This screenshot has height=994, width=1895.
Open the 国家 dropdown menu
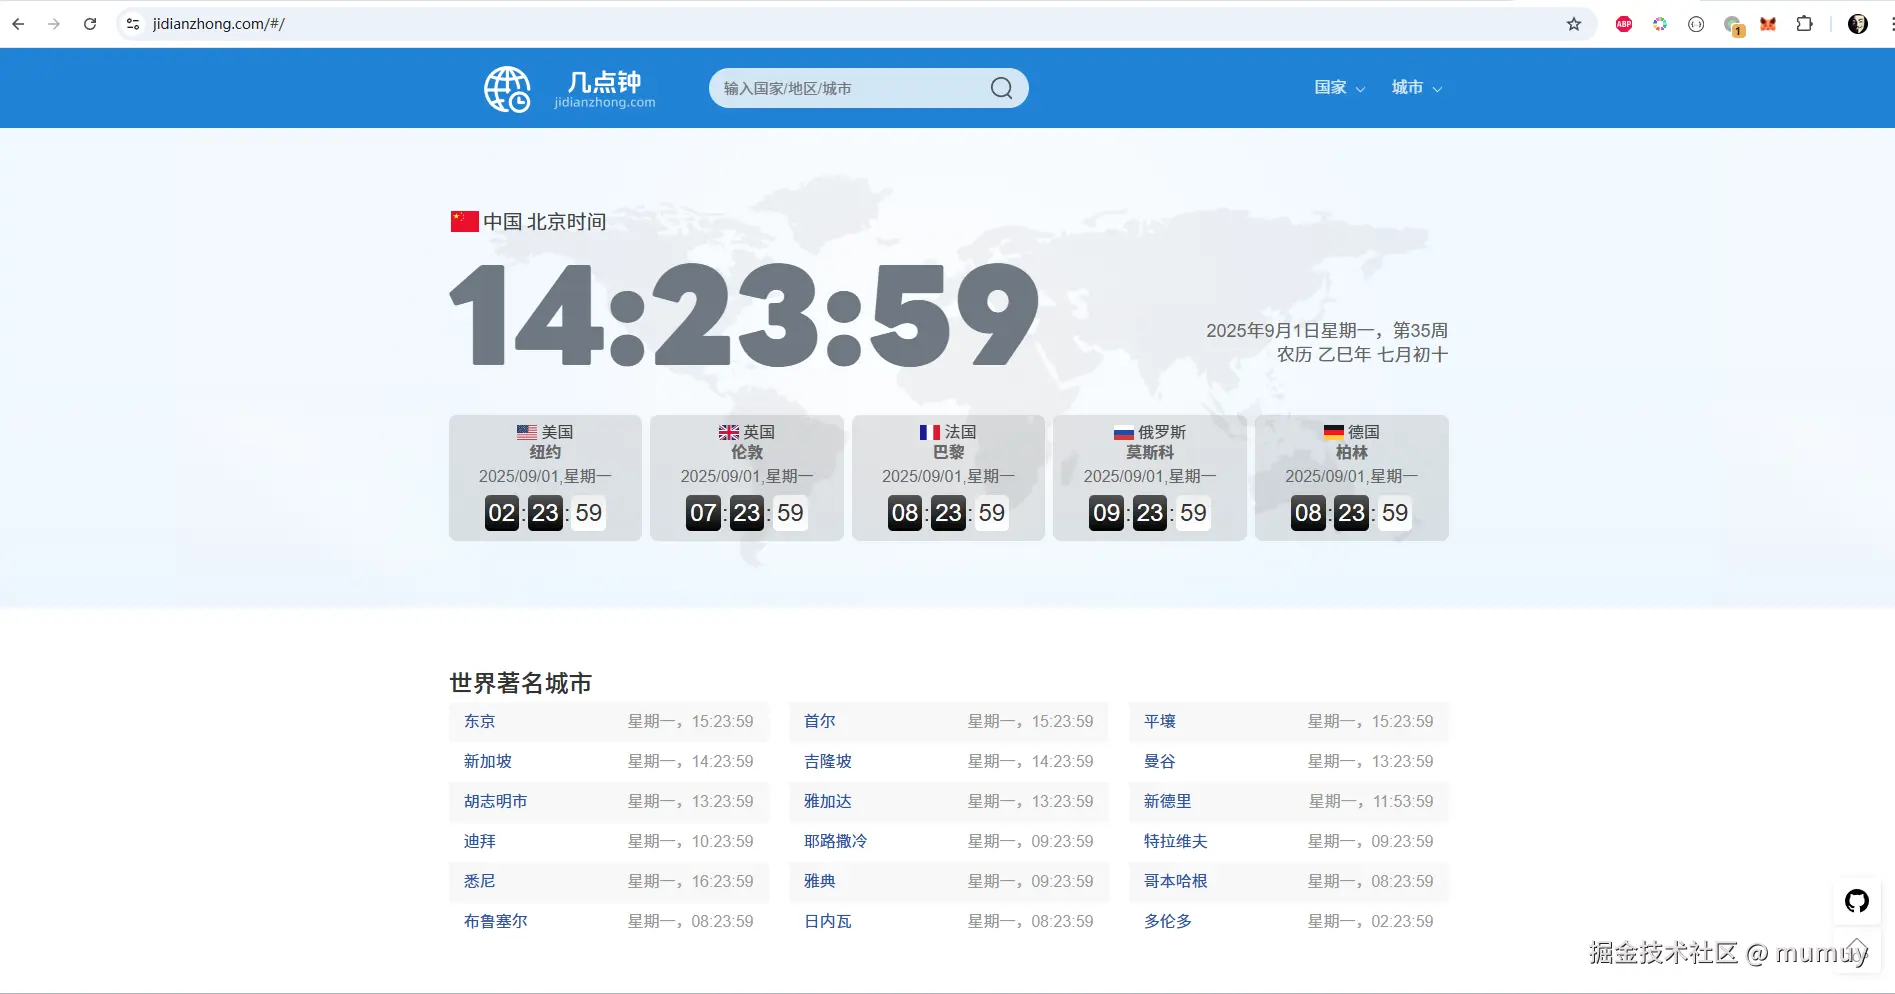coord(1338,88)
